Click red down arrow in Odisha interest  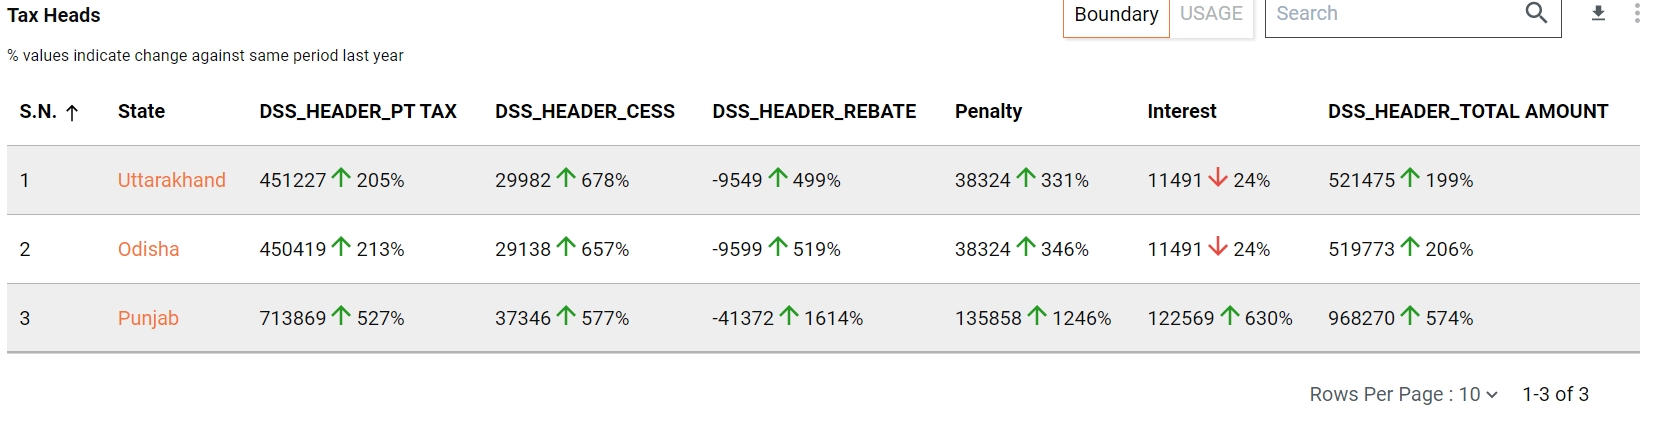[x=1217, y=247]
